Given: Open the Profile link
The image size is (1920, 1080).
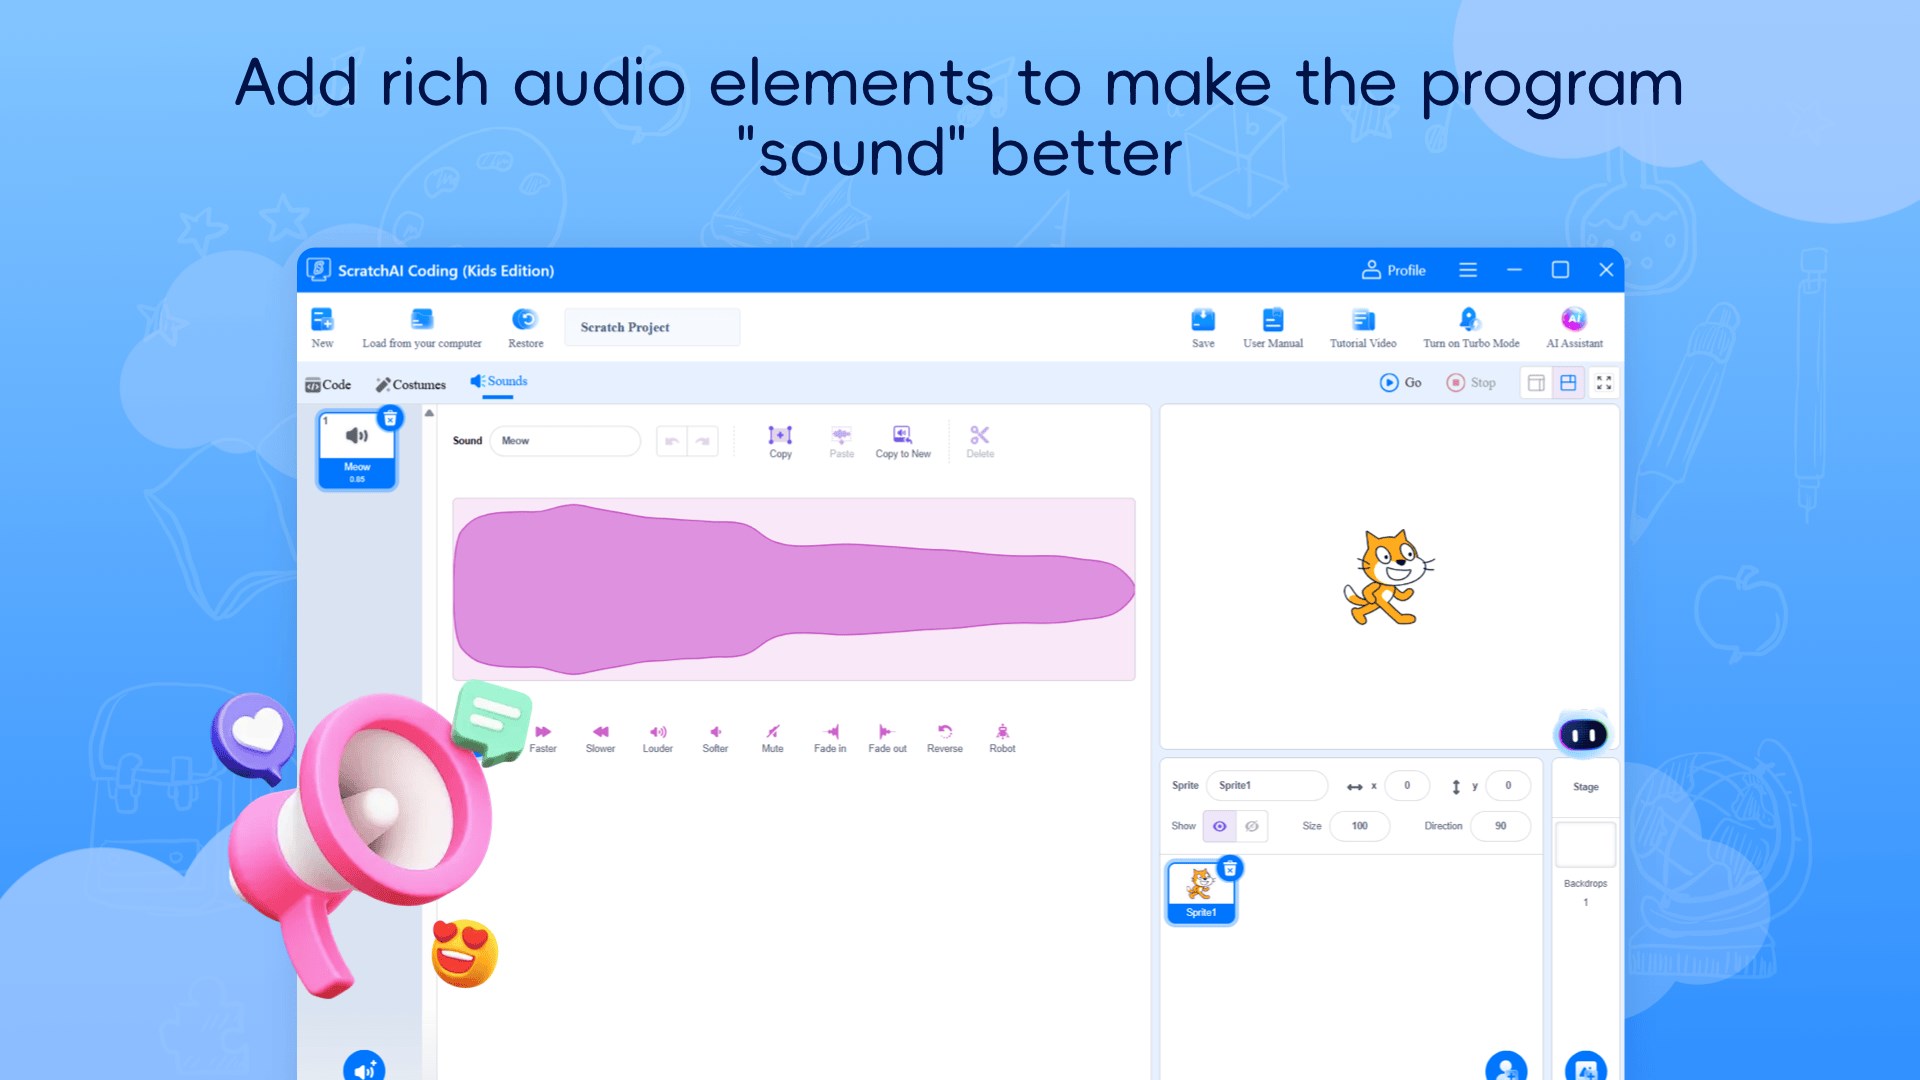Looking at the screenshot, I should click(x=1393, y=270).
